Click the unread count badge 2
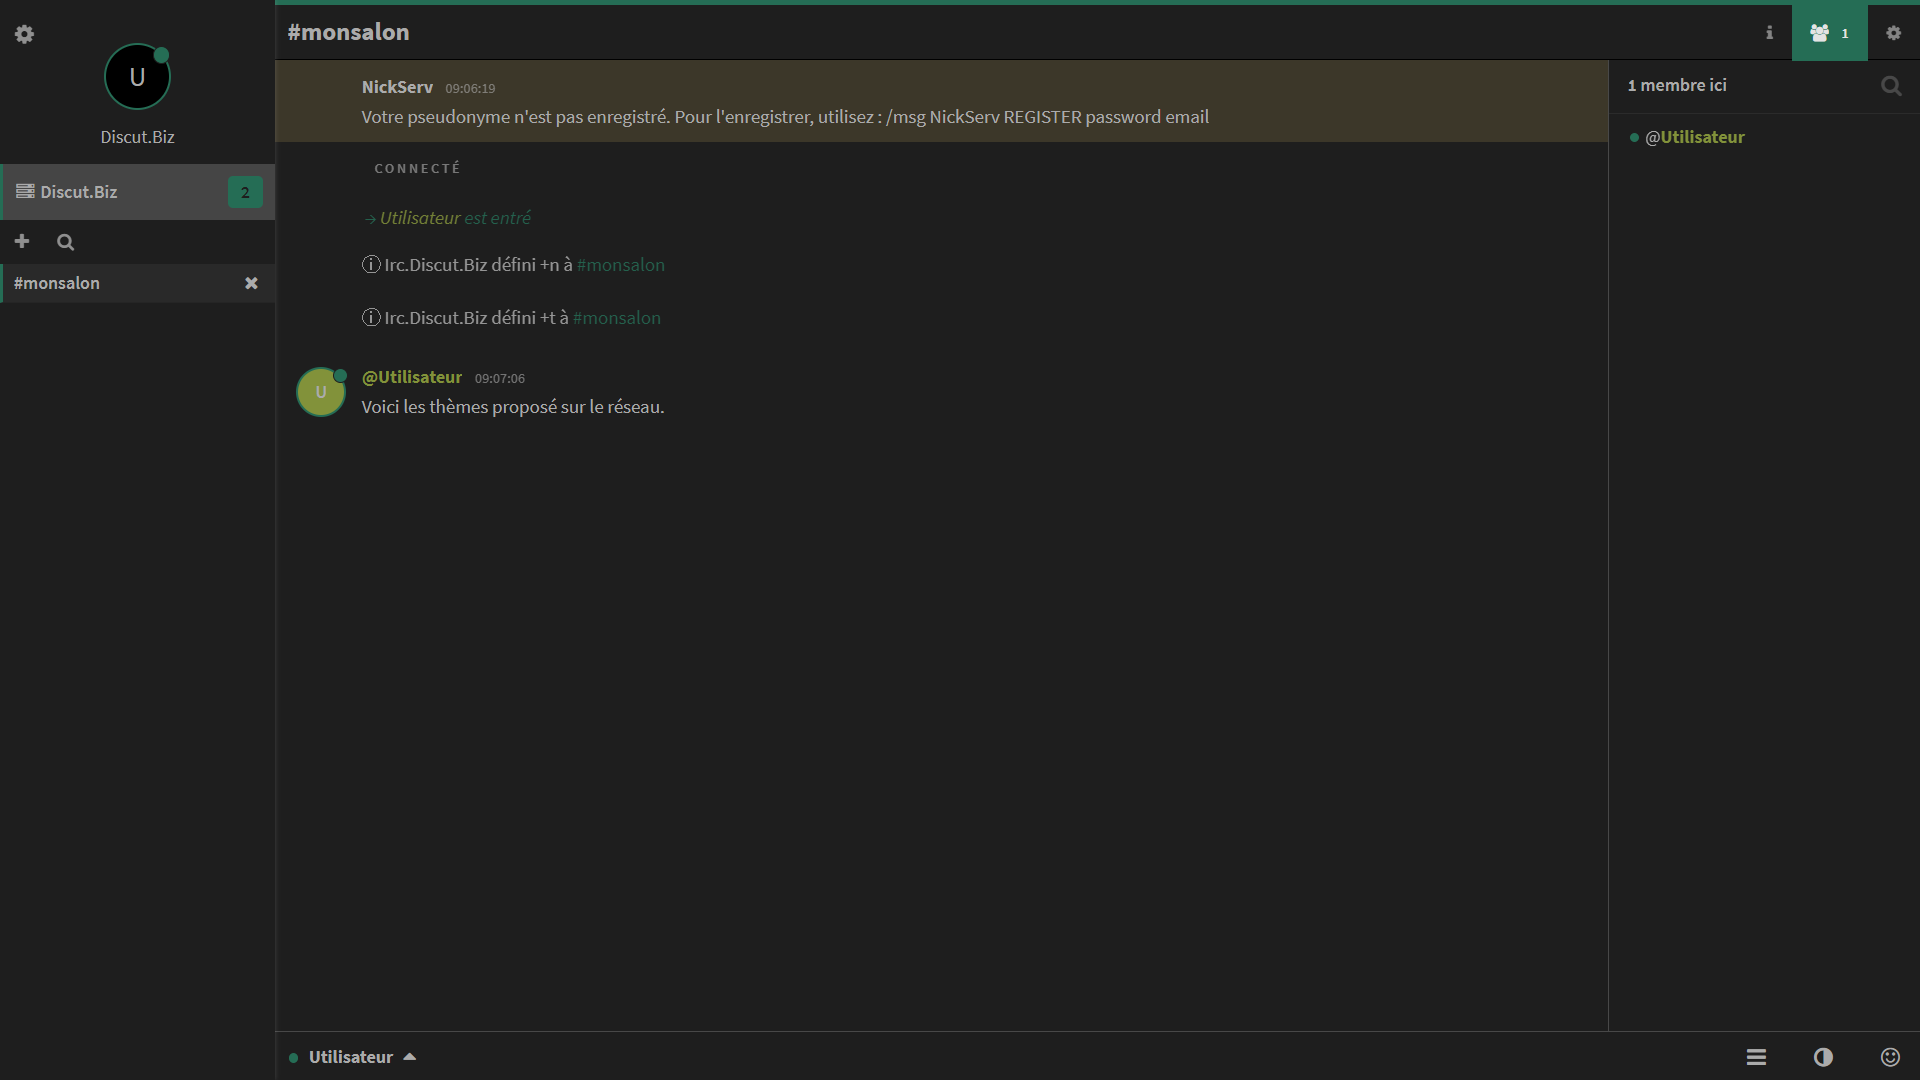This screenshot has width=1920, height=1080. (x=245, y=192)
